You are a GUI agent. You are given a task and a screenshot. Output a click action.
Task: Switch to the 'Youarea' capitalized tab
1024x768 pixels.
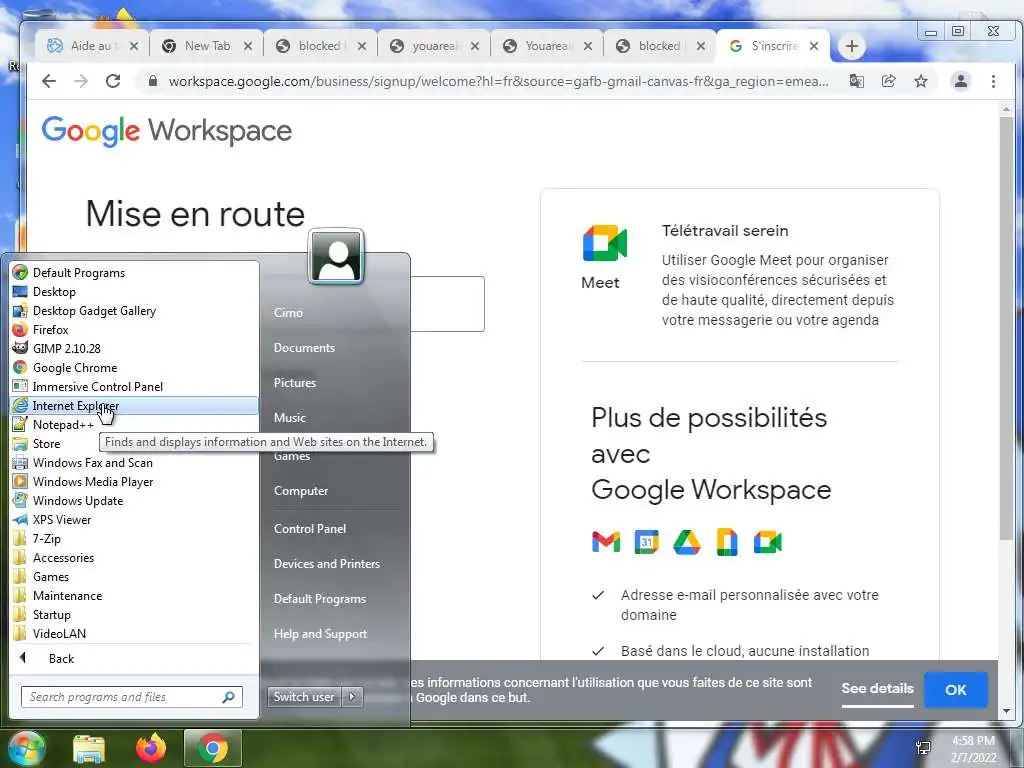tap(546, 46)
